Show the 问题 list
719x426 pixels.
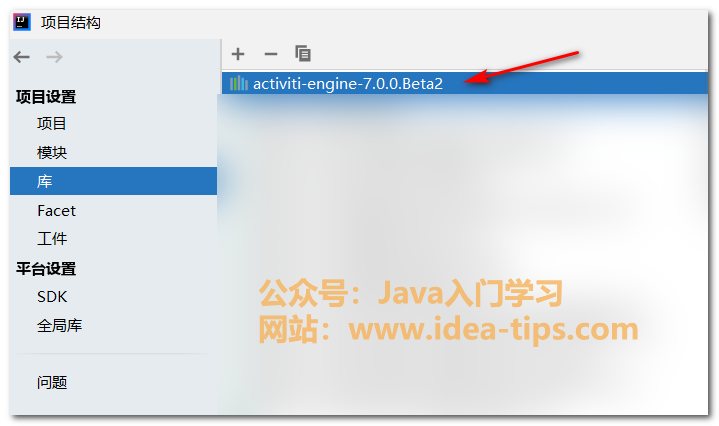coord(52,382)
